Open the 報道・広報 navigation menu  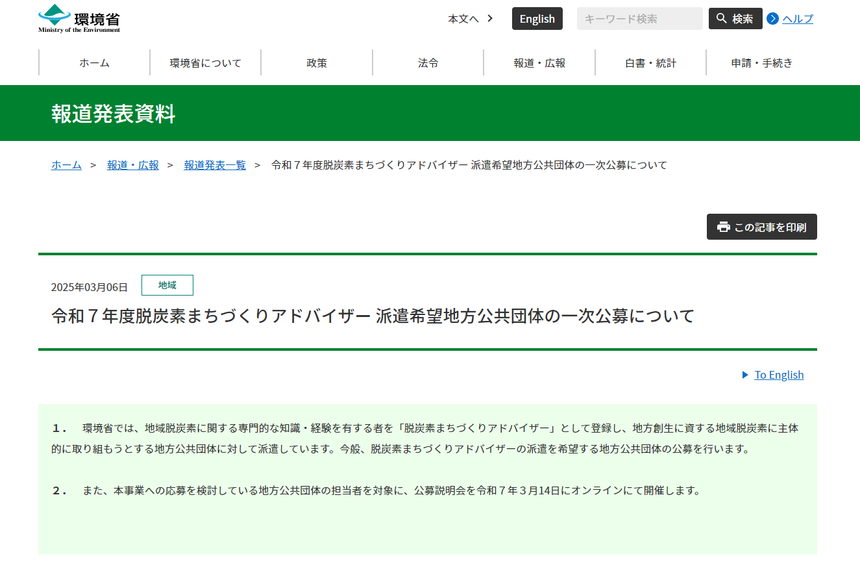[539, 63]
